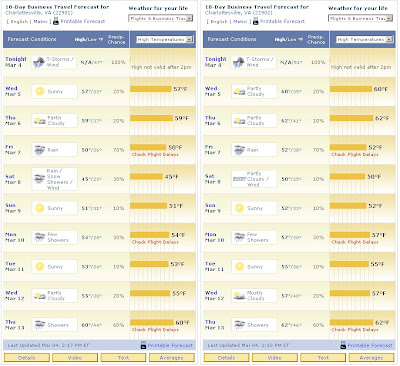
Task: Switch left panel units to Metric
Action: (41, 21)
